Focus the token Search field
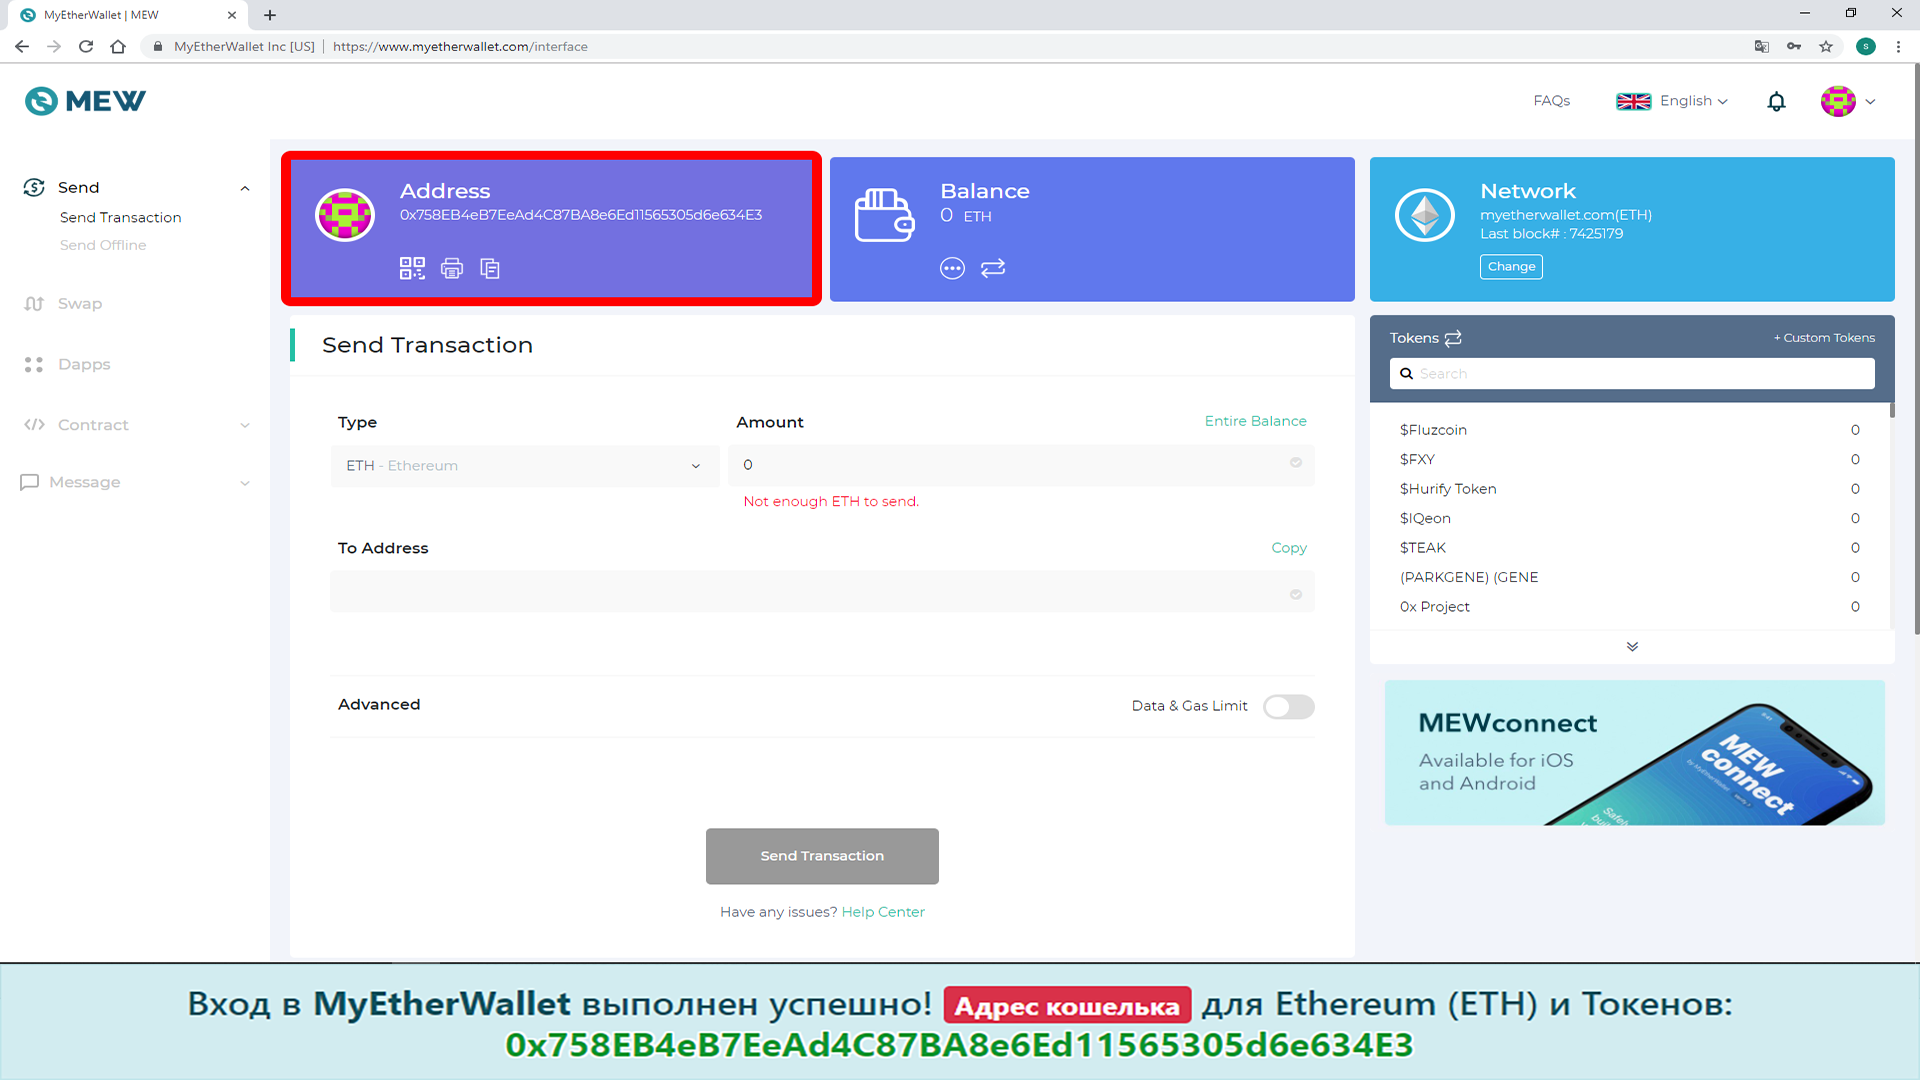The image size is (1920, 1080). tap(1632, 374)
